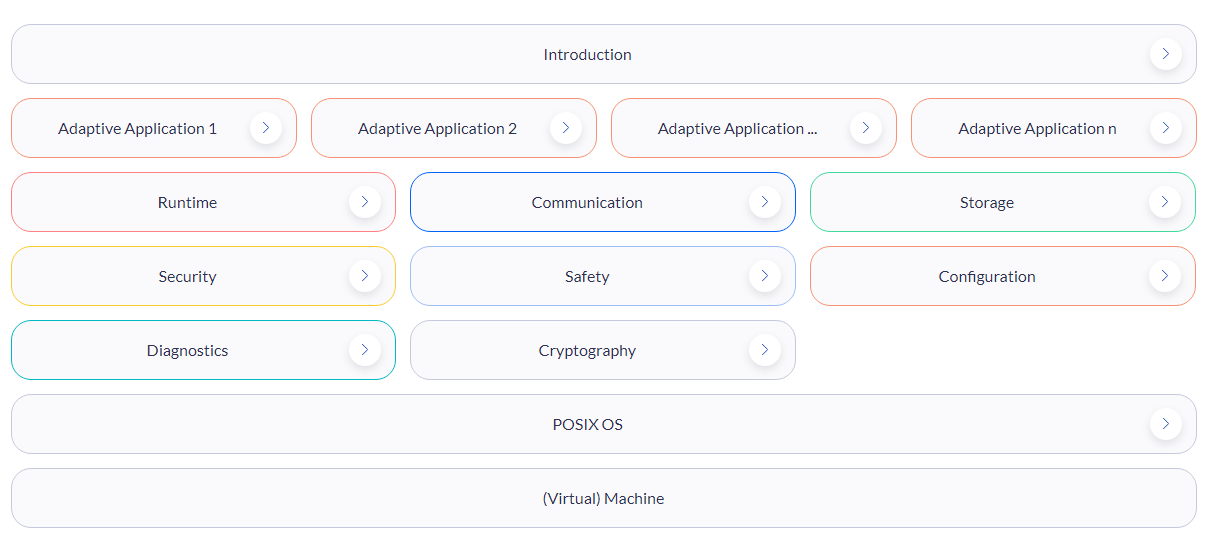Screen dimensions: 1215x560
Task: Select the (Virtual) Machine block
Action: 603,498
